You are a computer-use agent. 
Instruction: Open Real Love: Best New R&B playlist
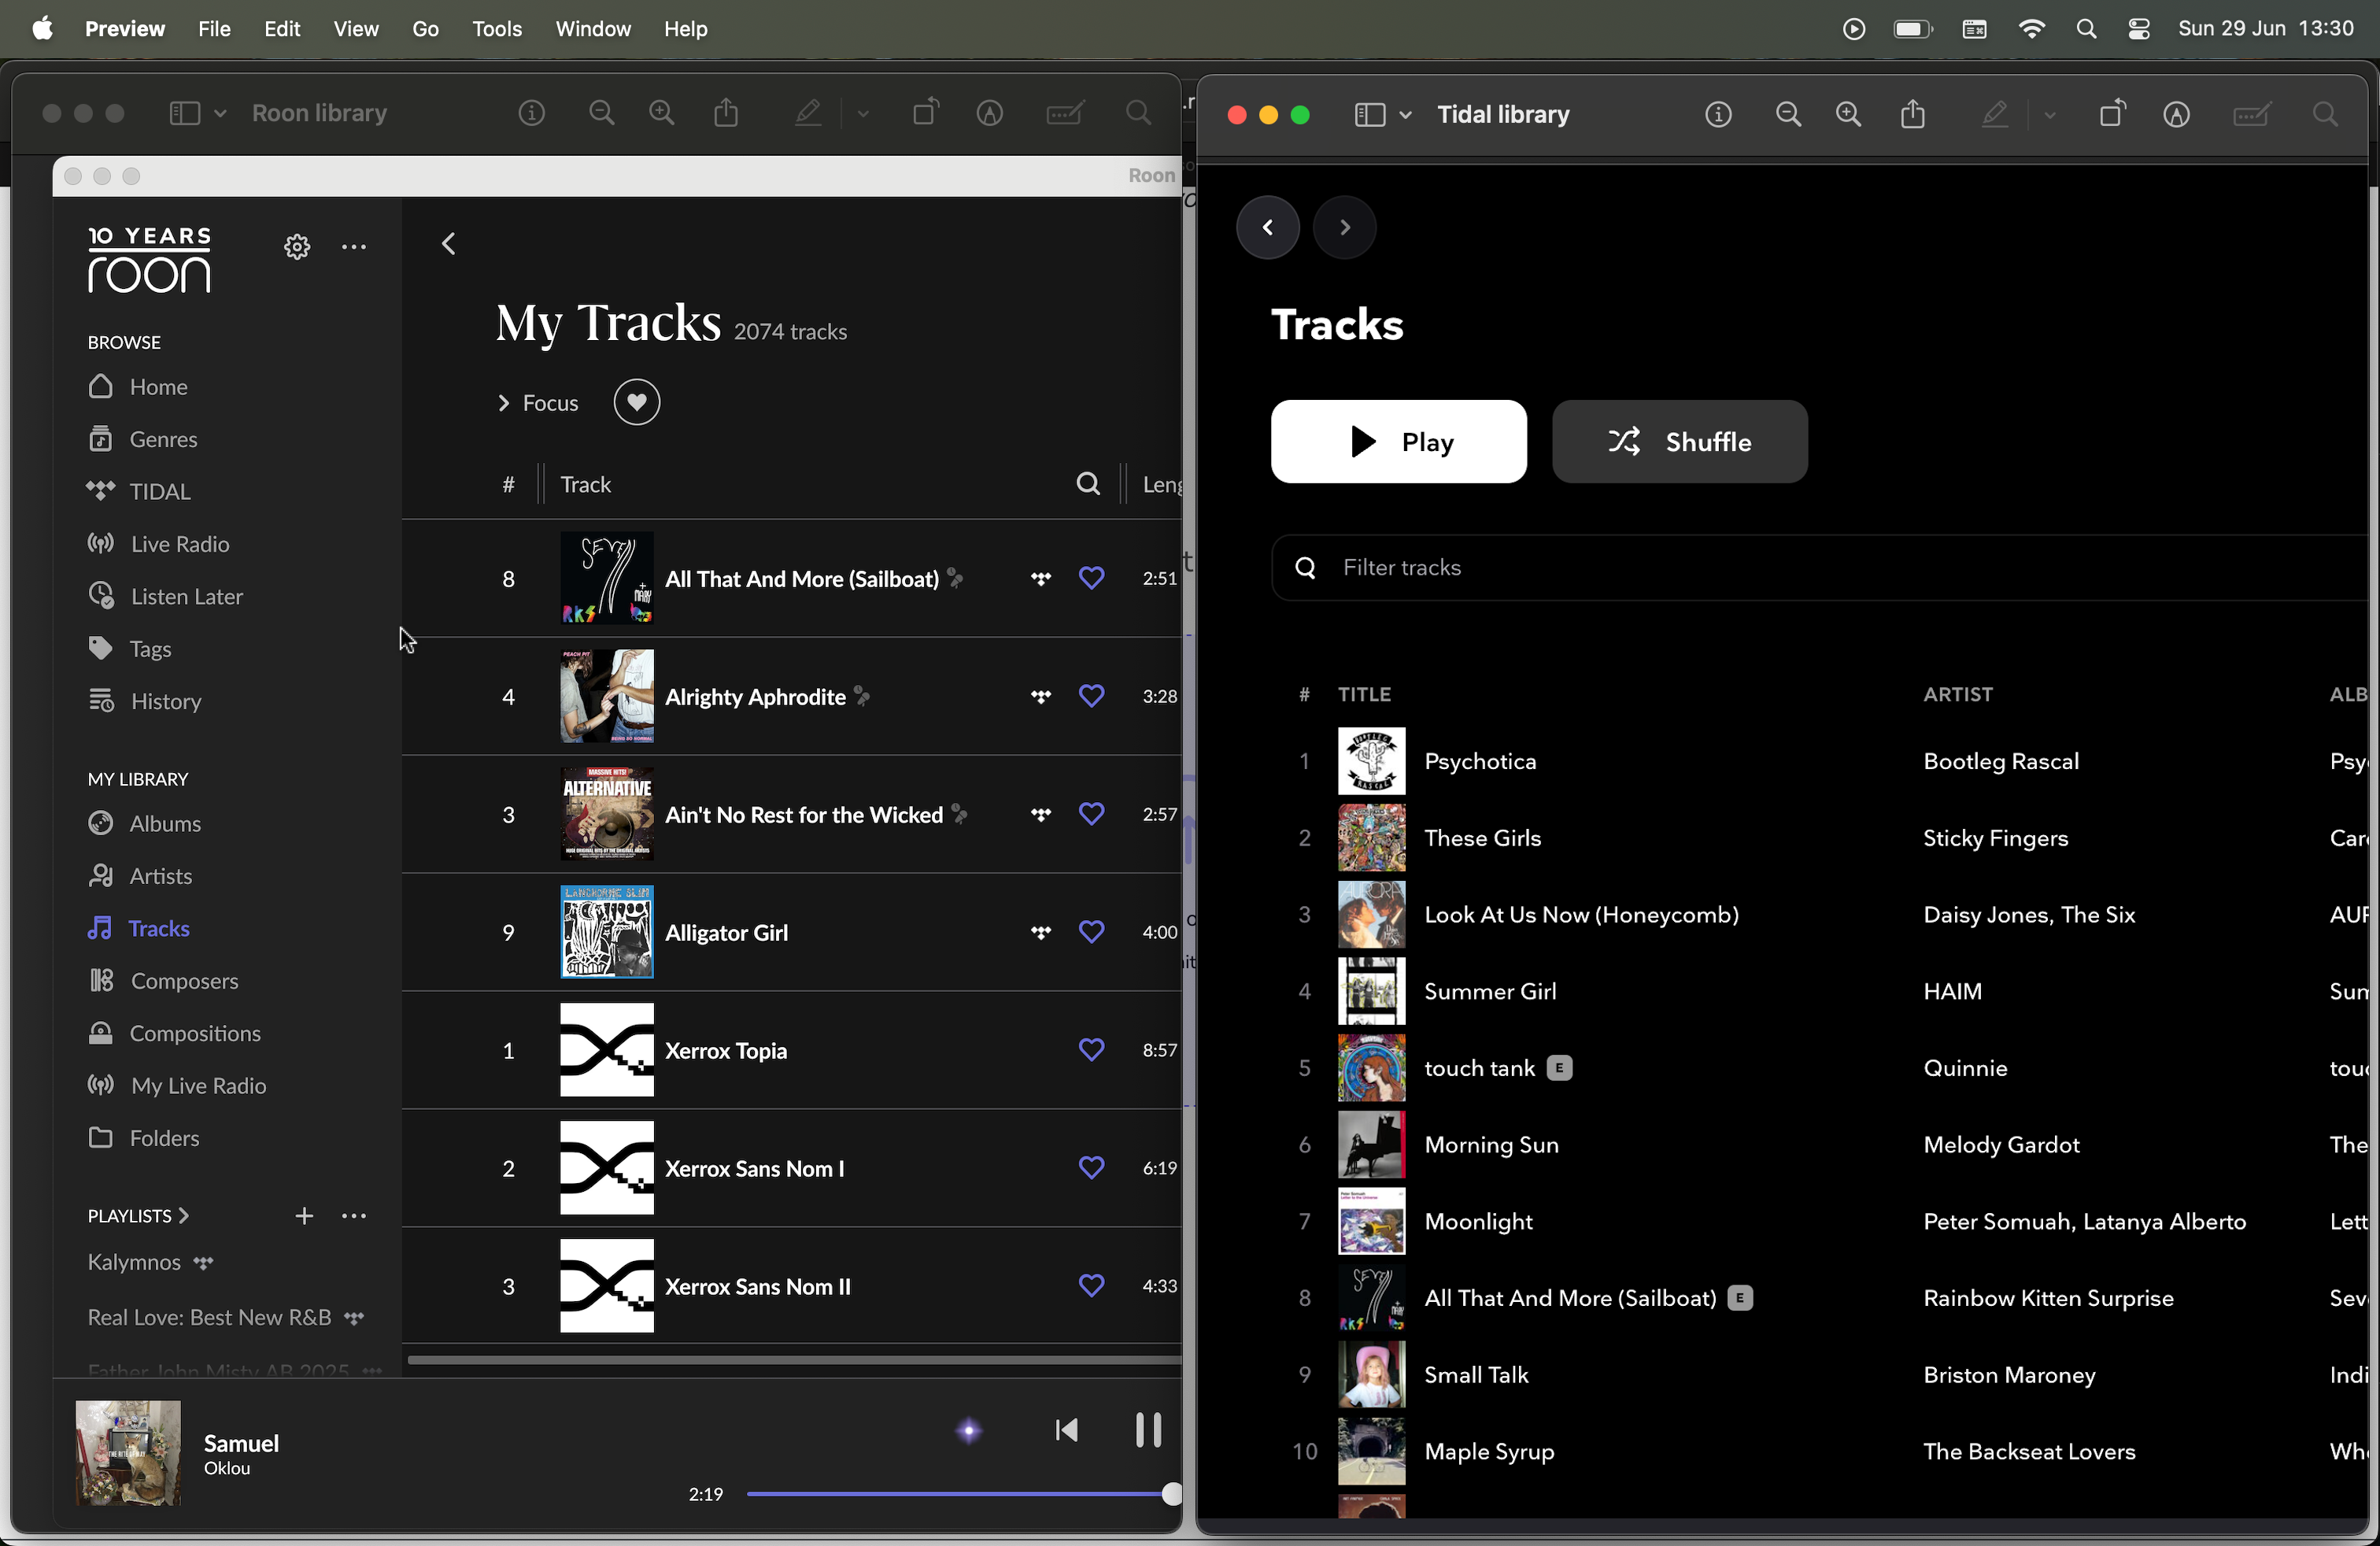pos(209,1317)
